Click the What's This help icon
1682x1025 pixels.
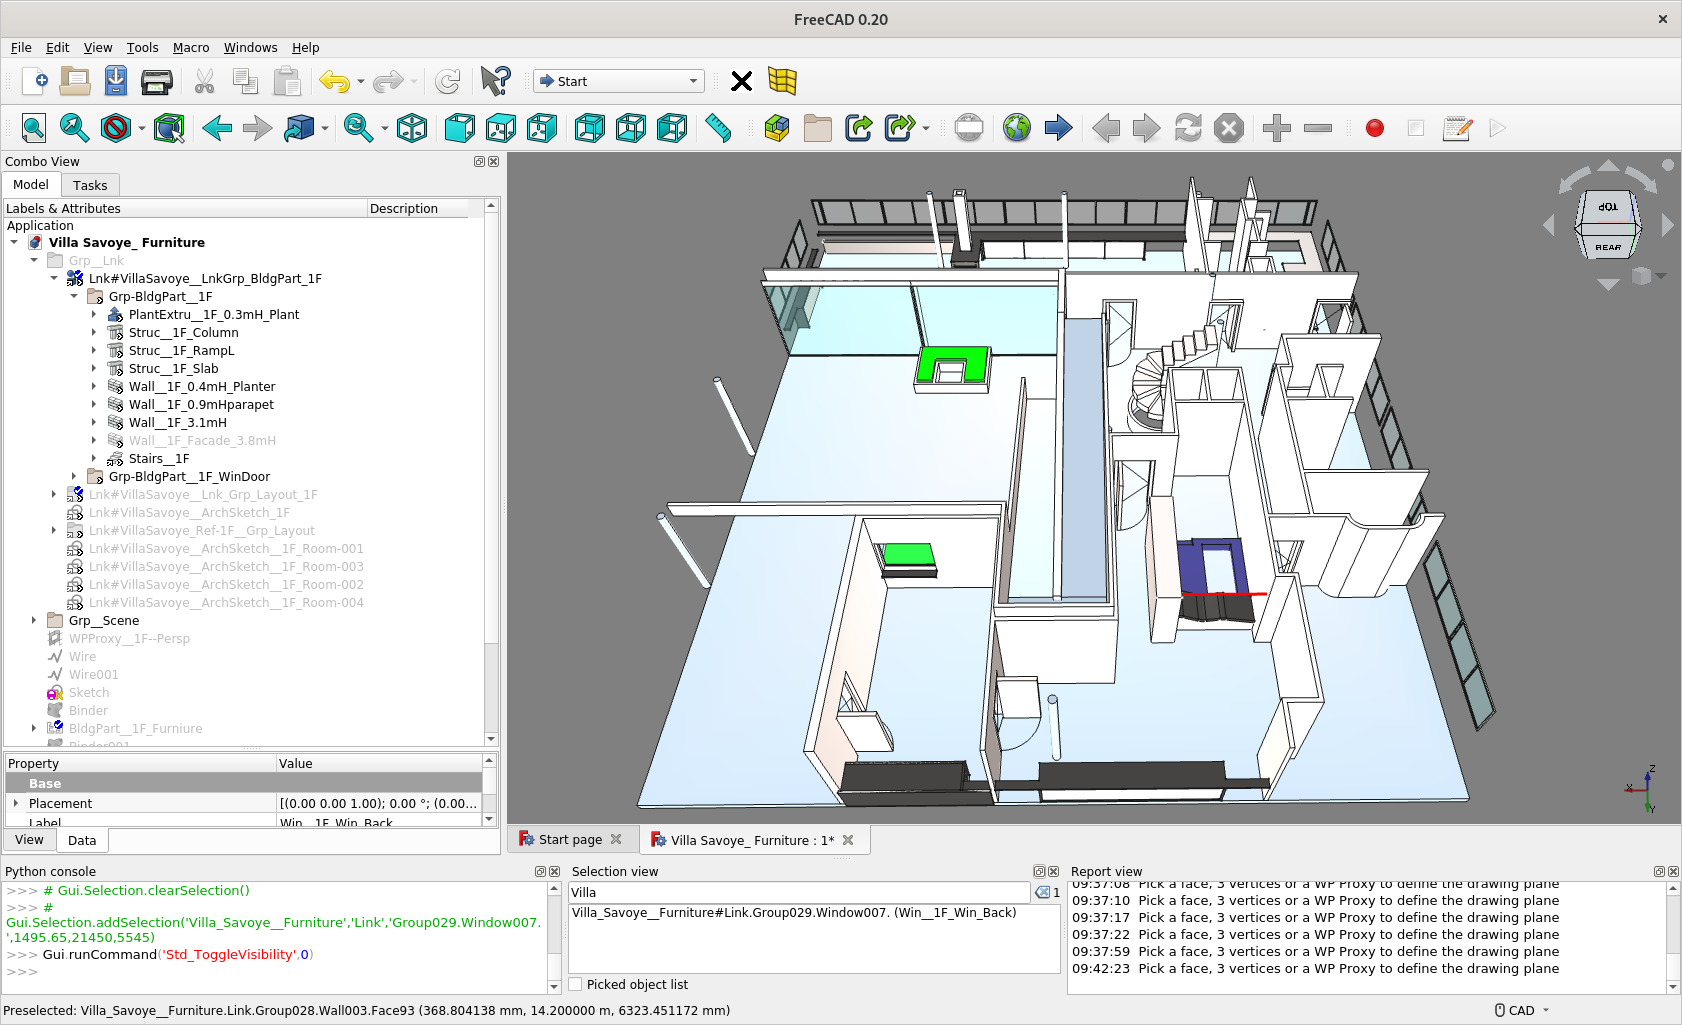[x=495, y=81]
